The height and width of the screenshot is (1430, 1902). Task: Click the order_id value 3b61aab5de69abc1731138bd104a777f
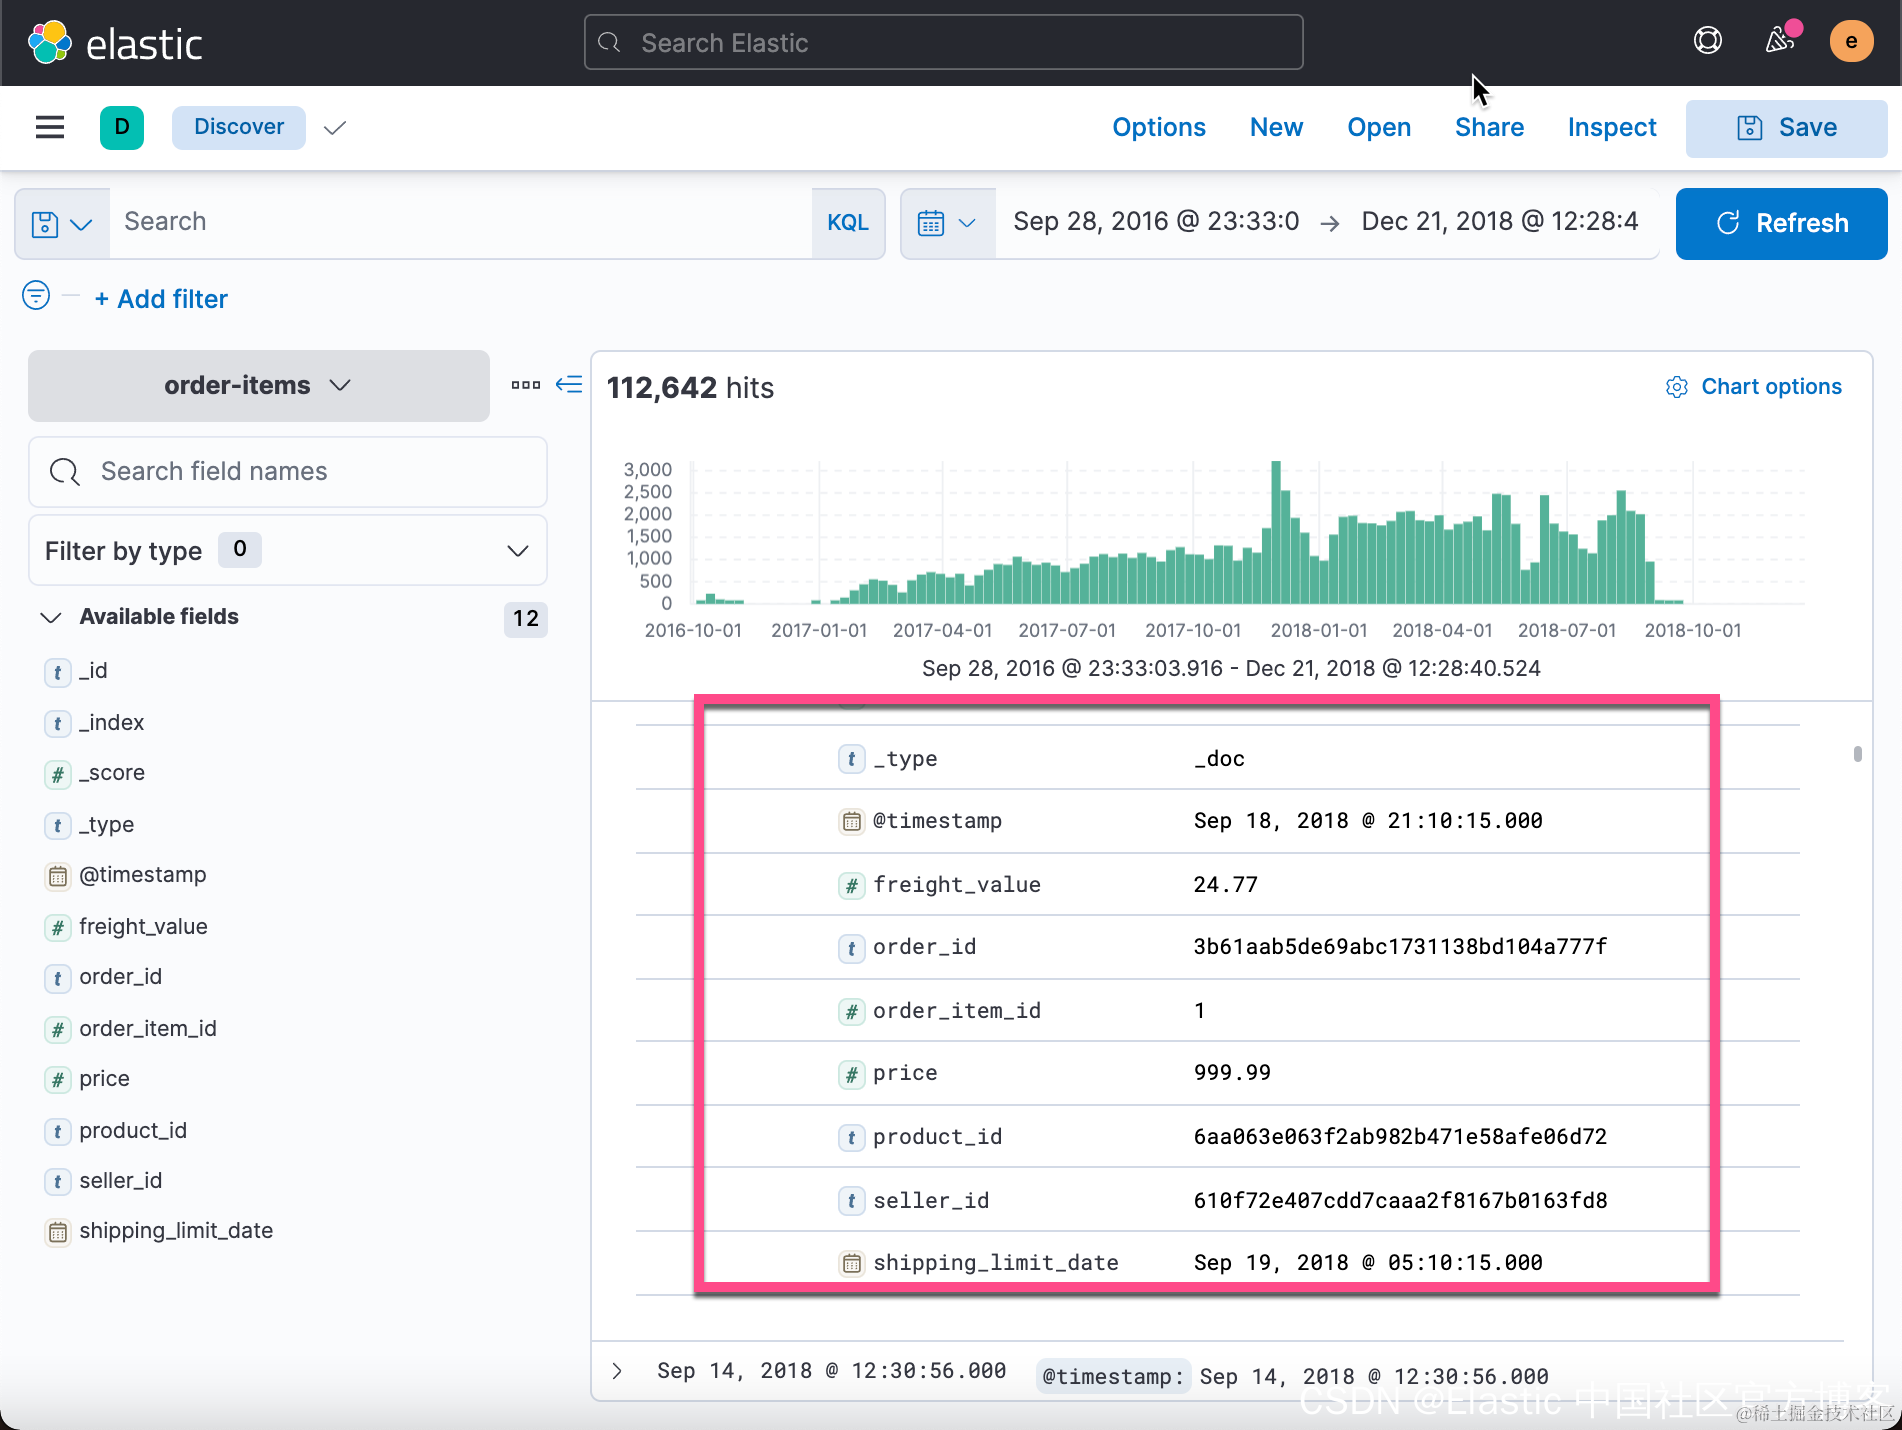[1400, 947]
